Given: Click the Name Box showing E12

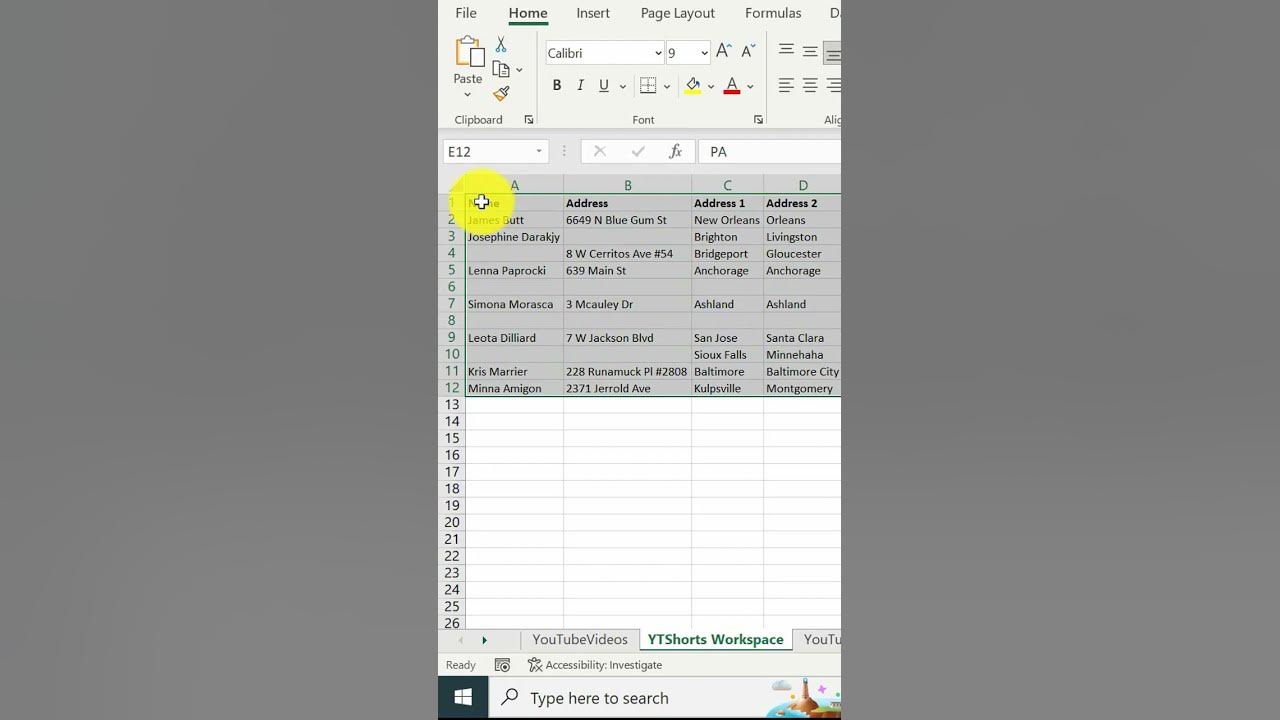Looking at the screenshot, I should [488, 151].
